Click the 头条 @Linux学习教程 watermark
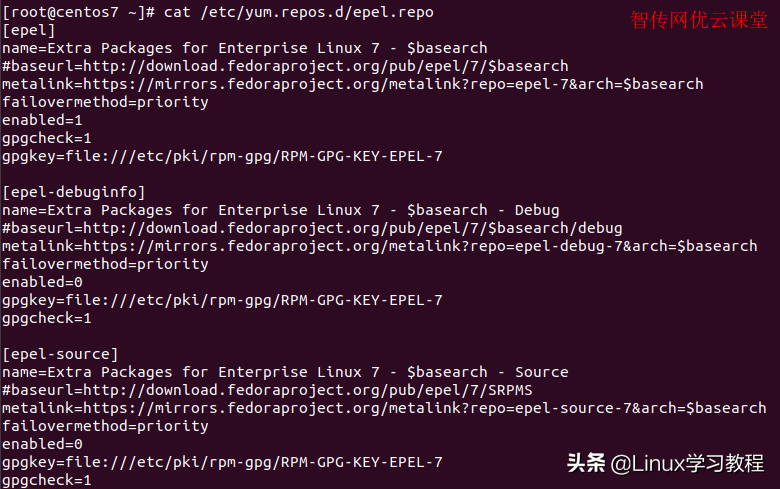 [x=666, y=463]
